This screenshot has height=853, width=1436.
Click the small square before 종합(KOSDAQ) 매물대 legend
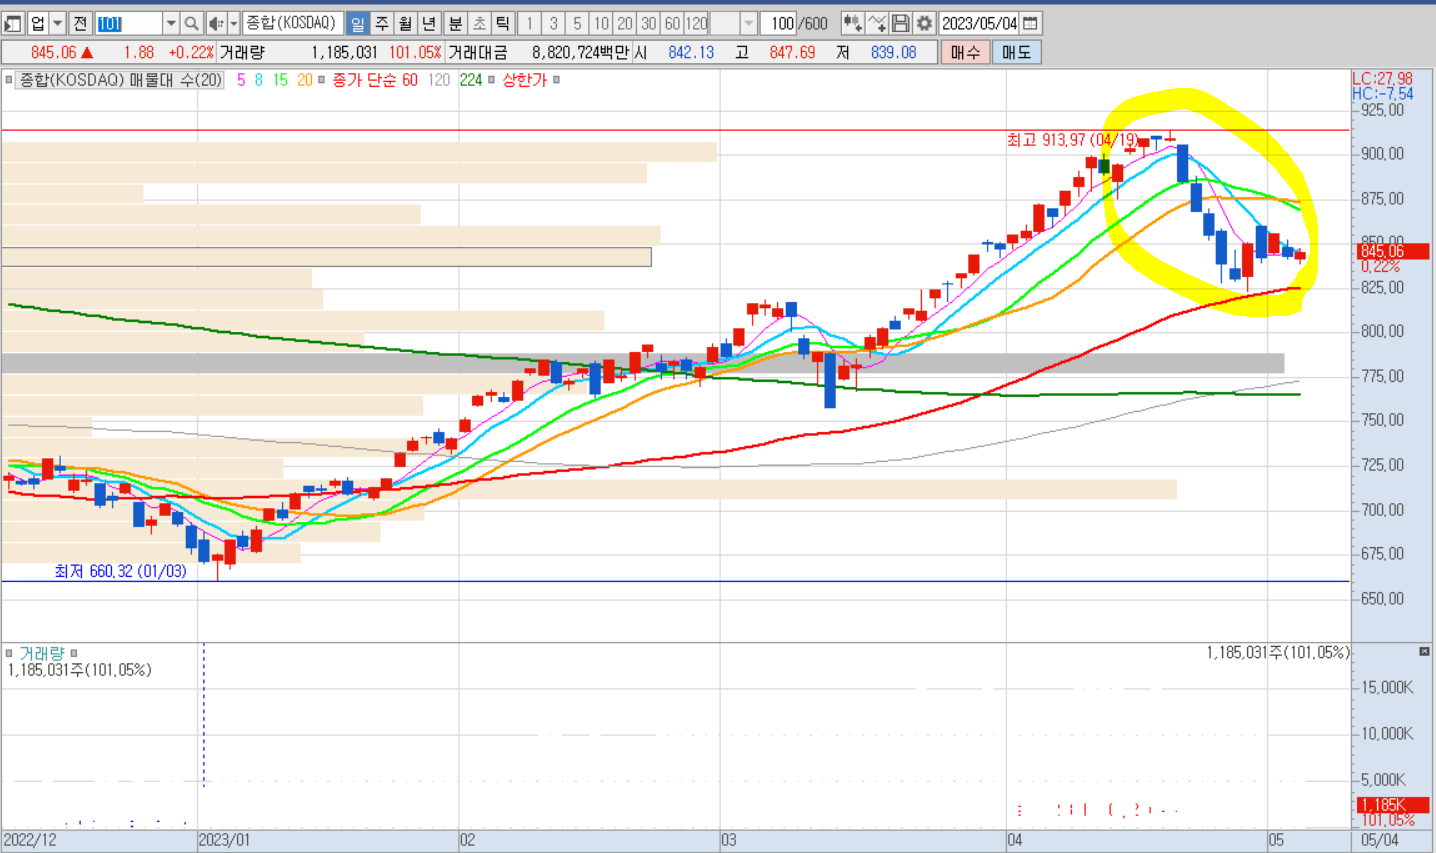coord(9,80)
